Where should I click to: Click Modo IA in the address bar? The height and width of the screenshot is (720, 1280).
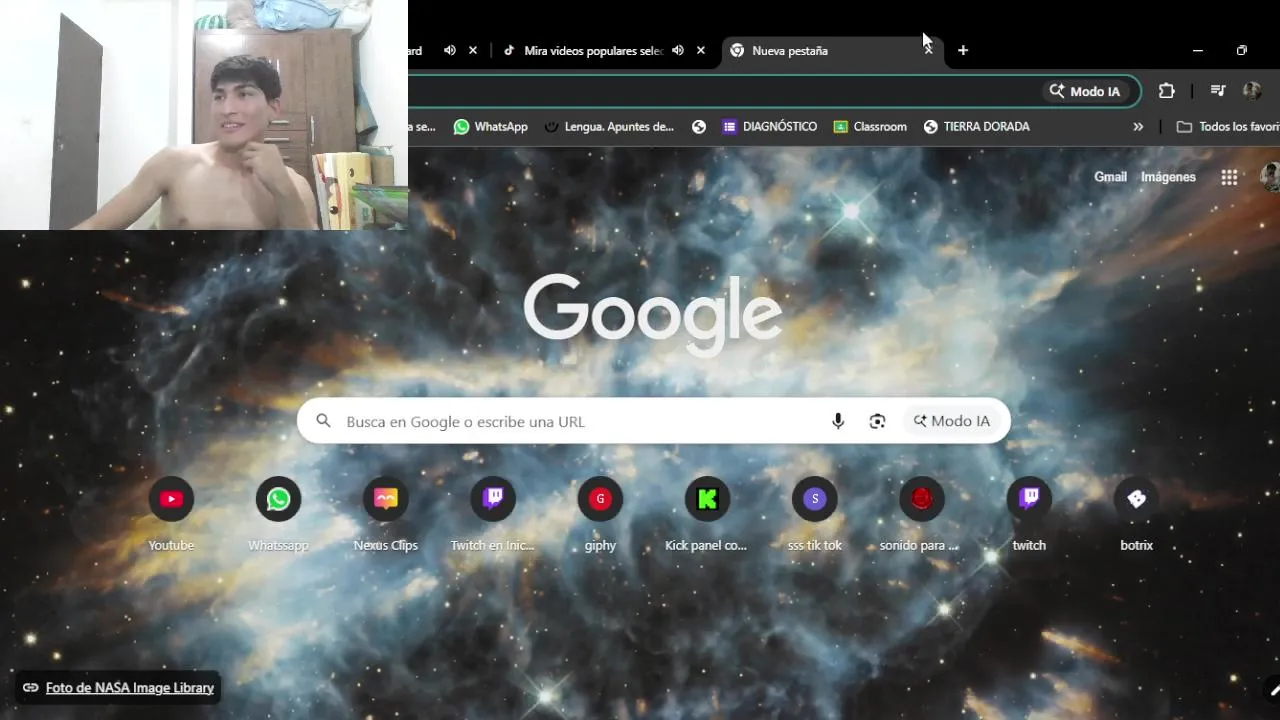(1085, 91)
